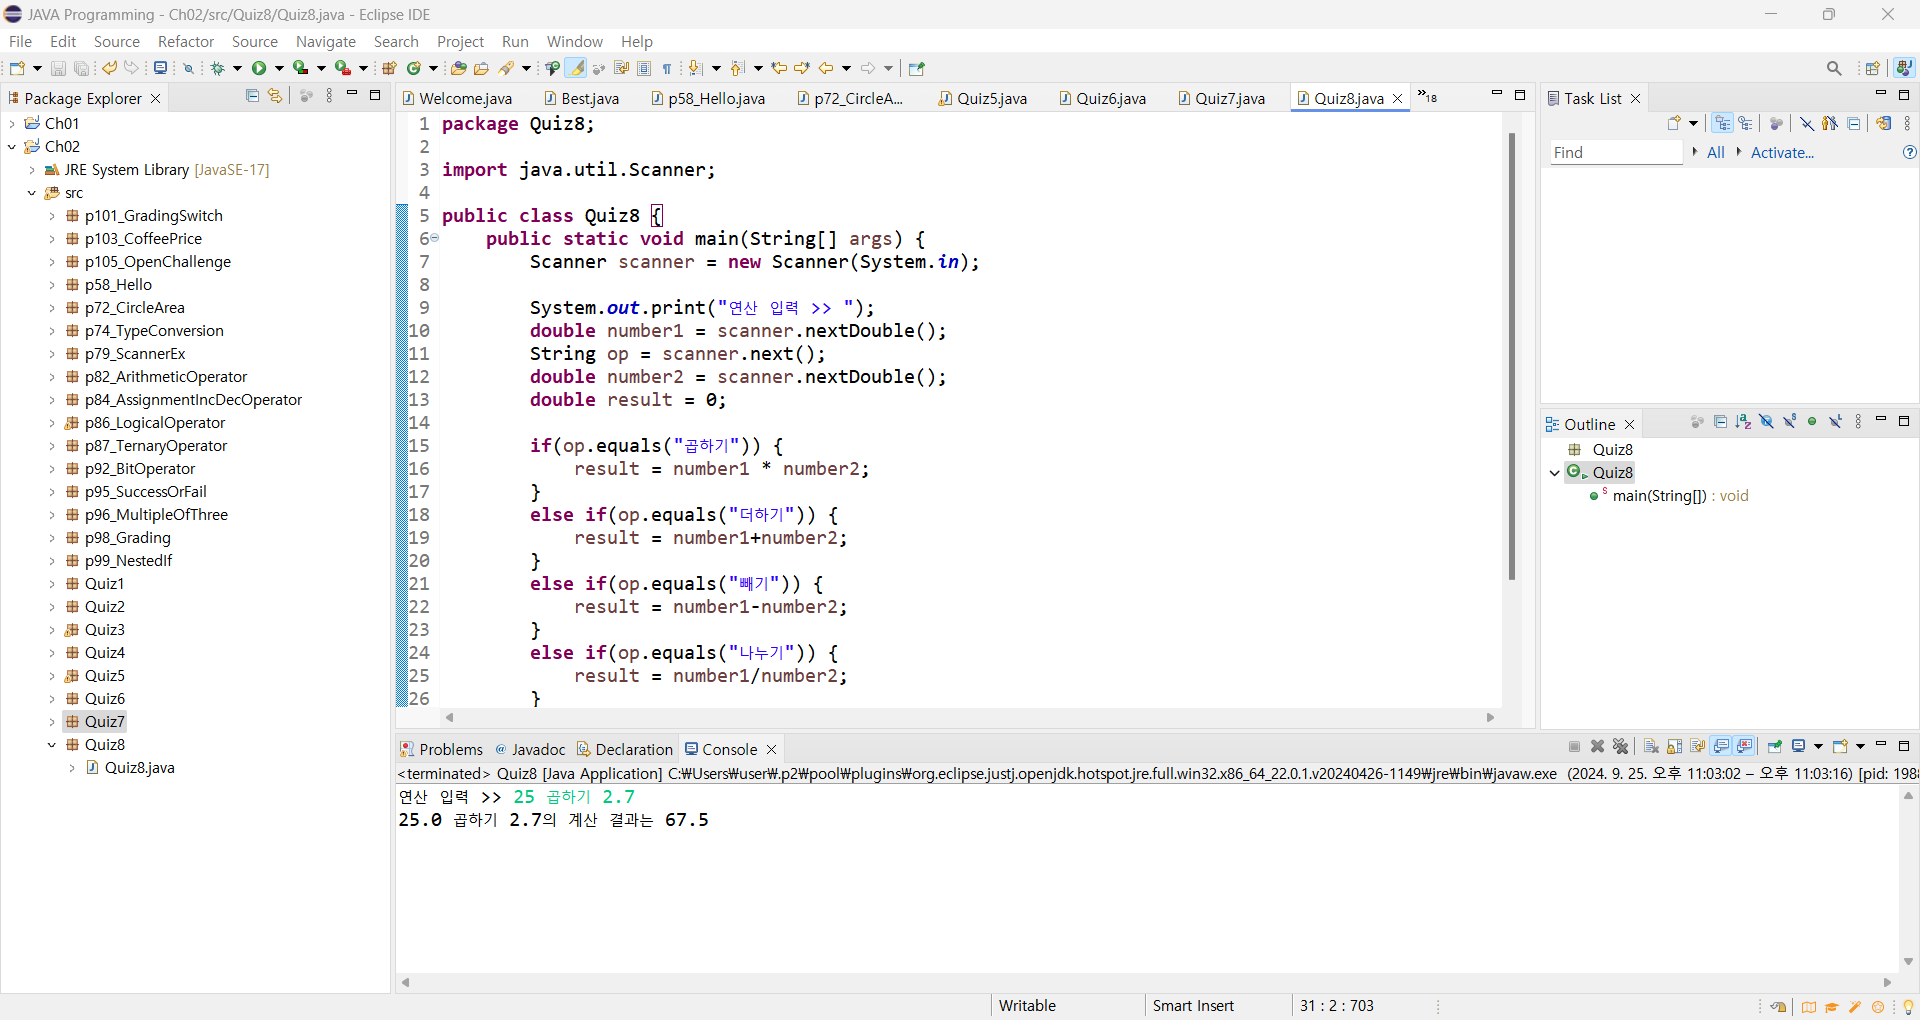The width and height of the screenshot is (1920, 1020).
Task: Open the New Java Package icon
Action: (389, 68)
